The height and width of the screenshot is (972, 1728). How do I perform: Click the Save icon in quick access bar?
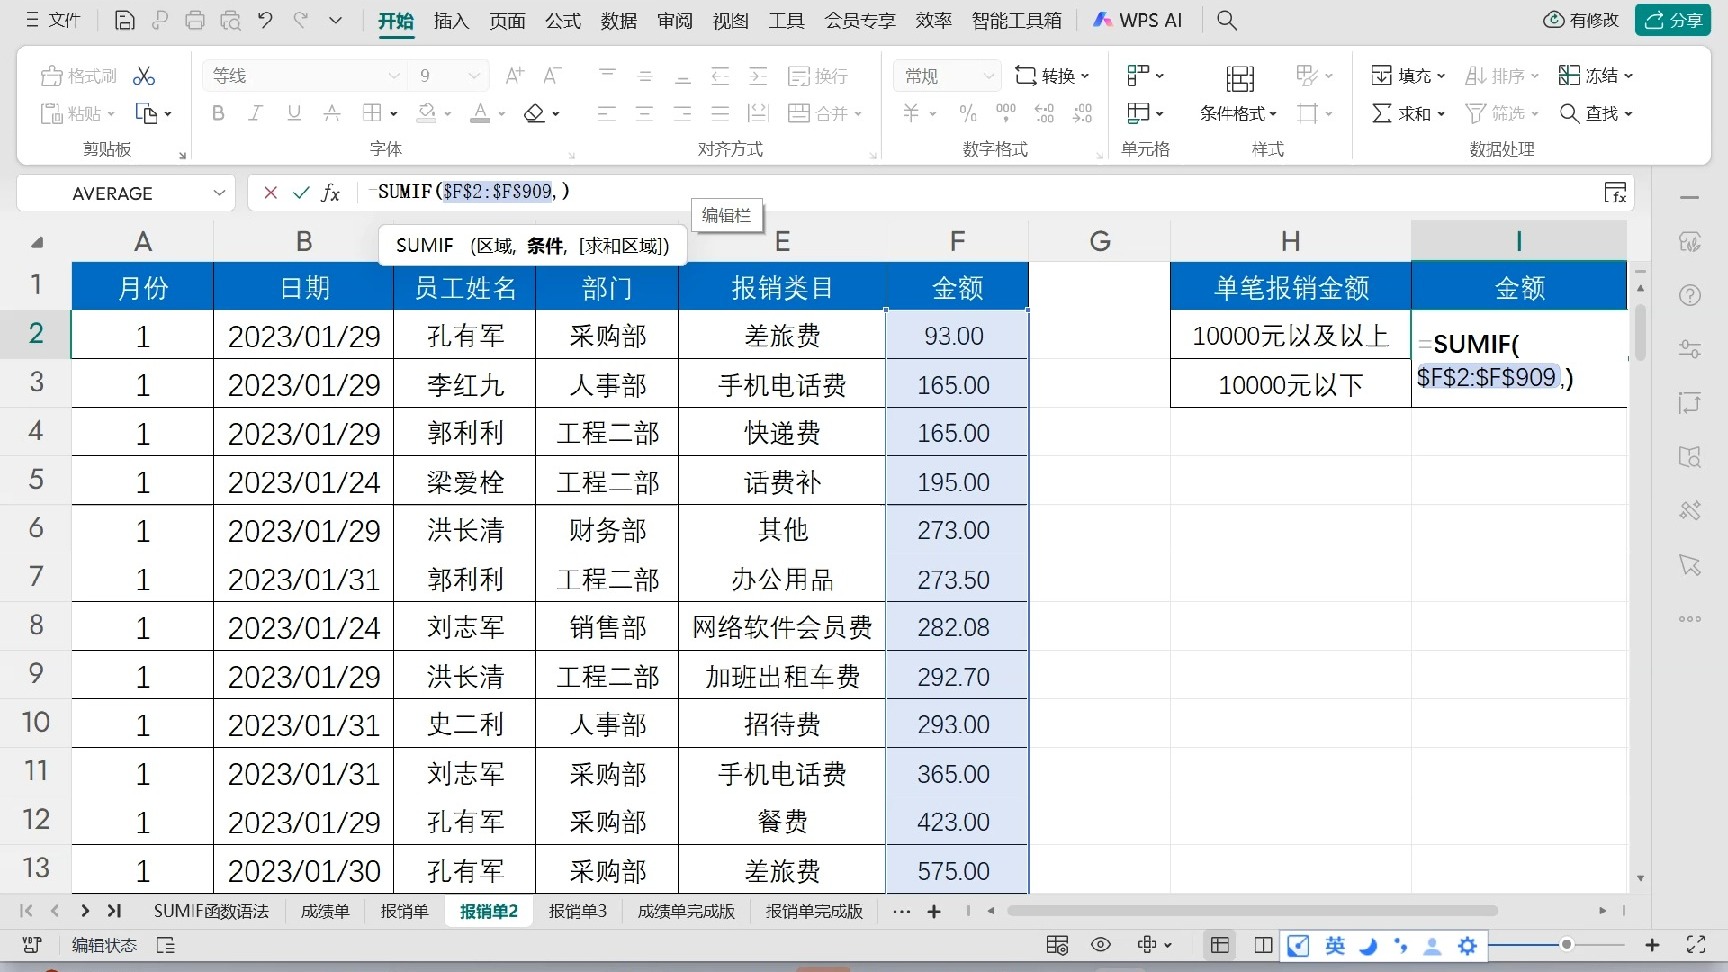pyautogui.click(x=125, y=20)
